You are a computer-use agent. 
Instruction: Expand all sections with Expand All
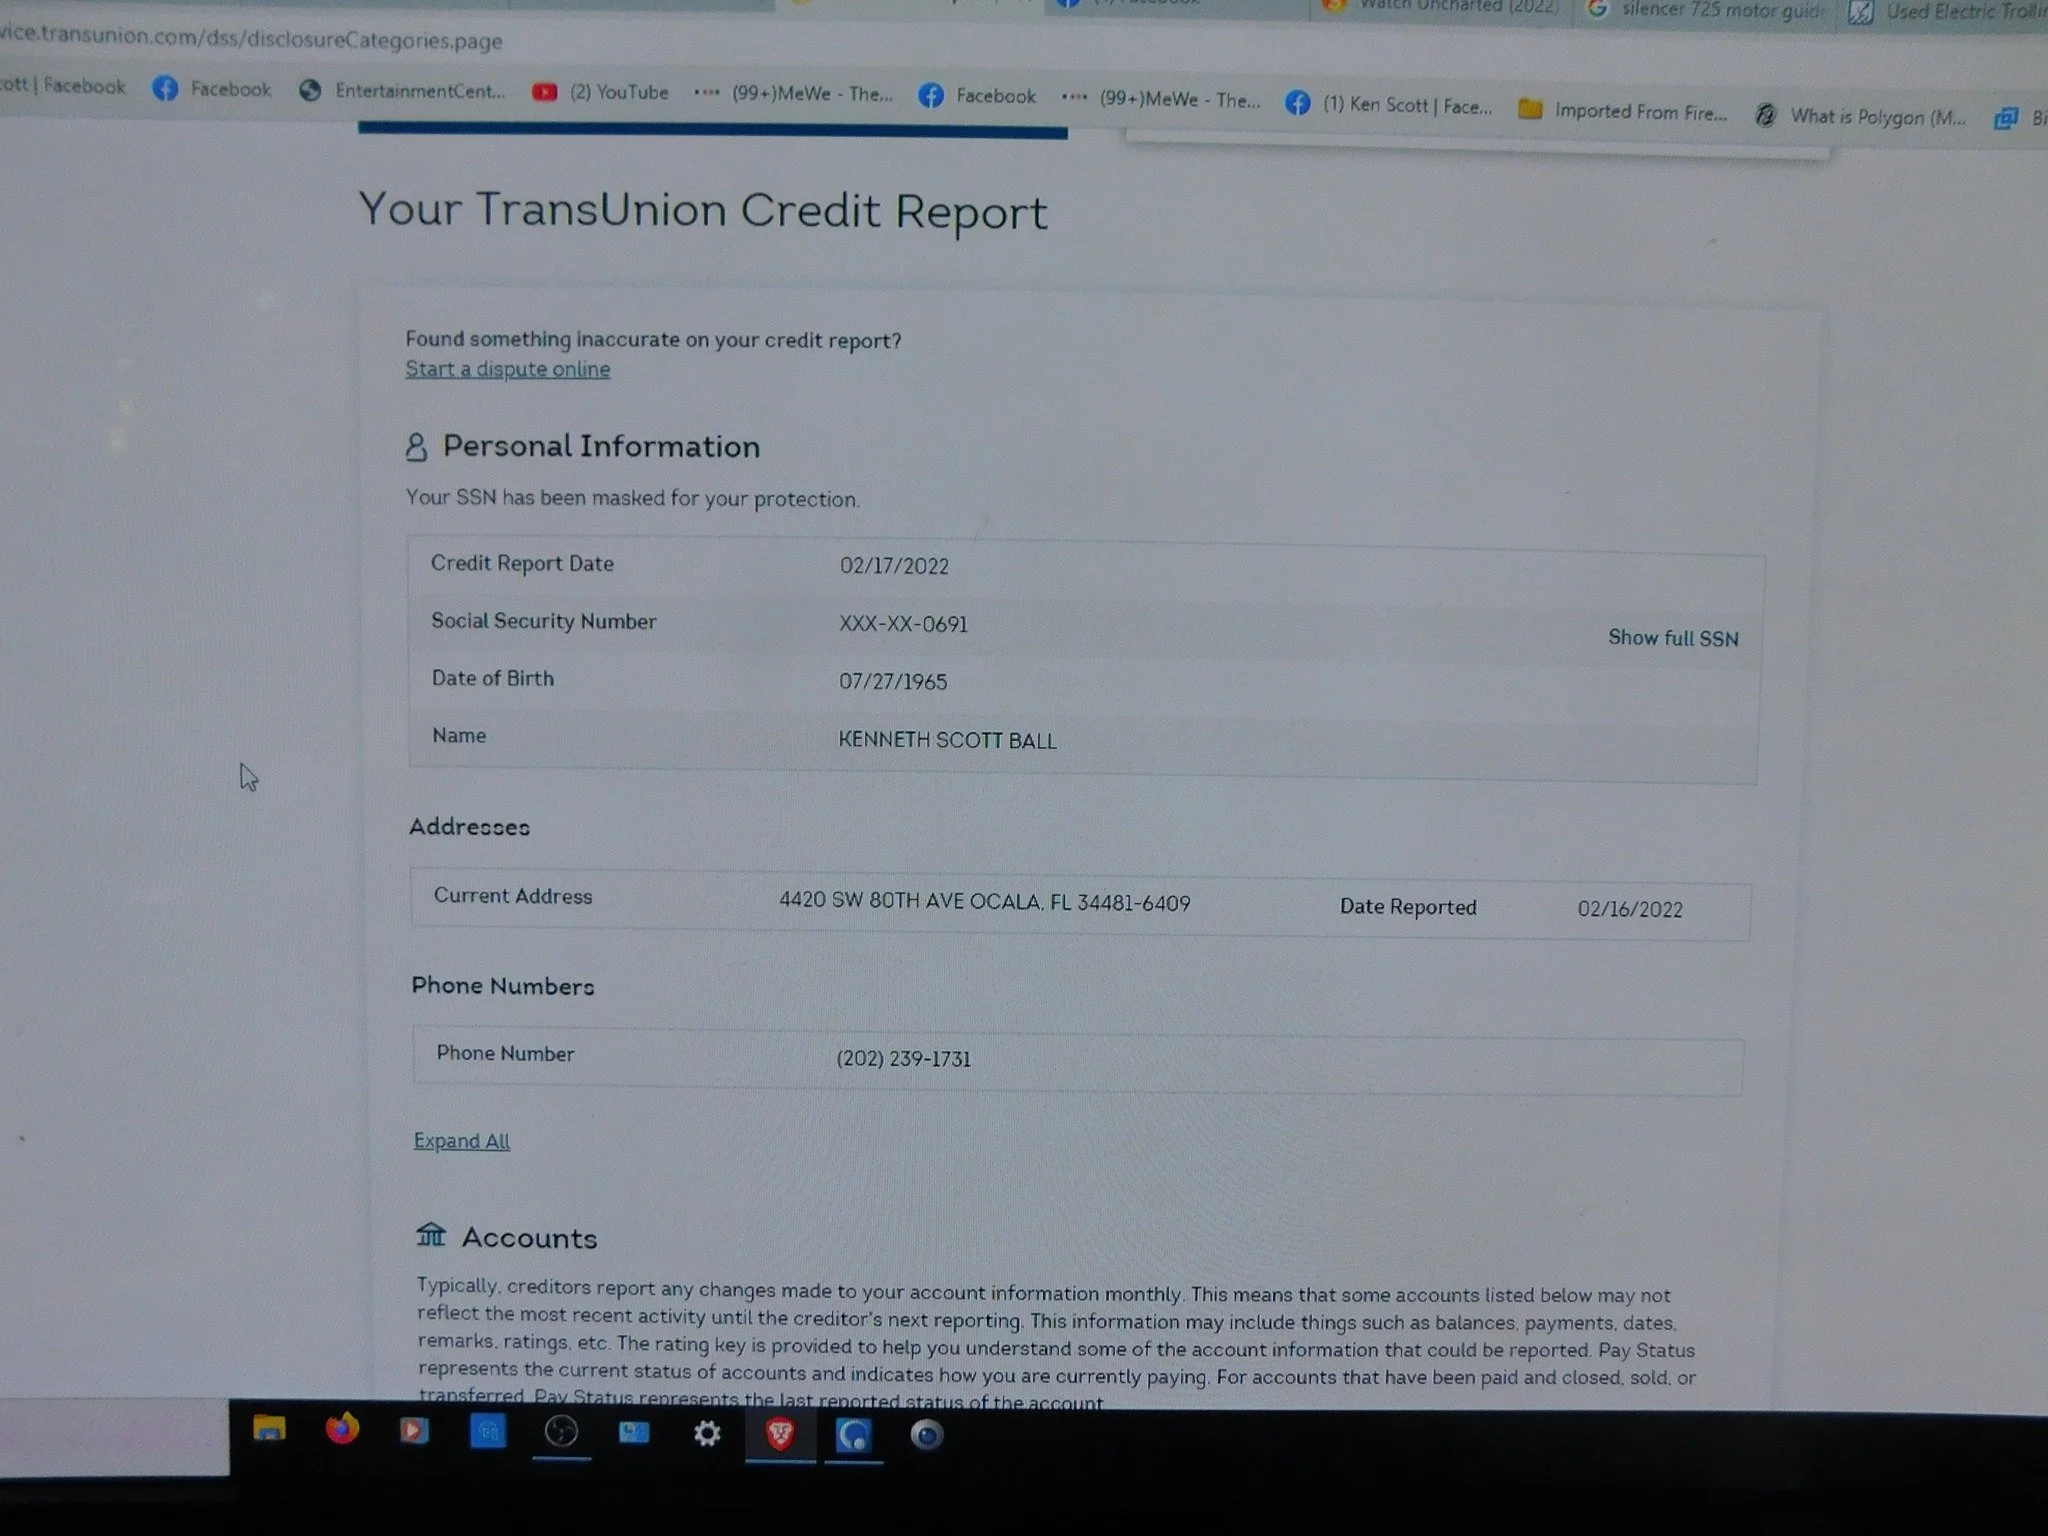[x=461, y=1141]
